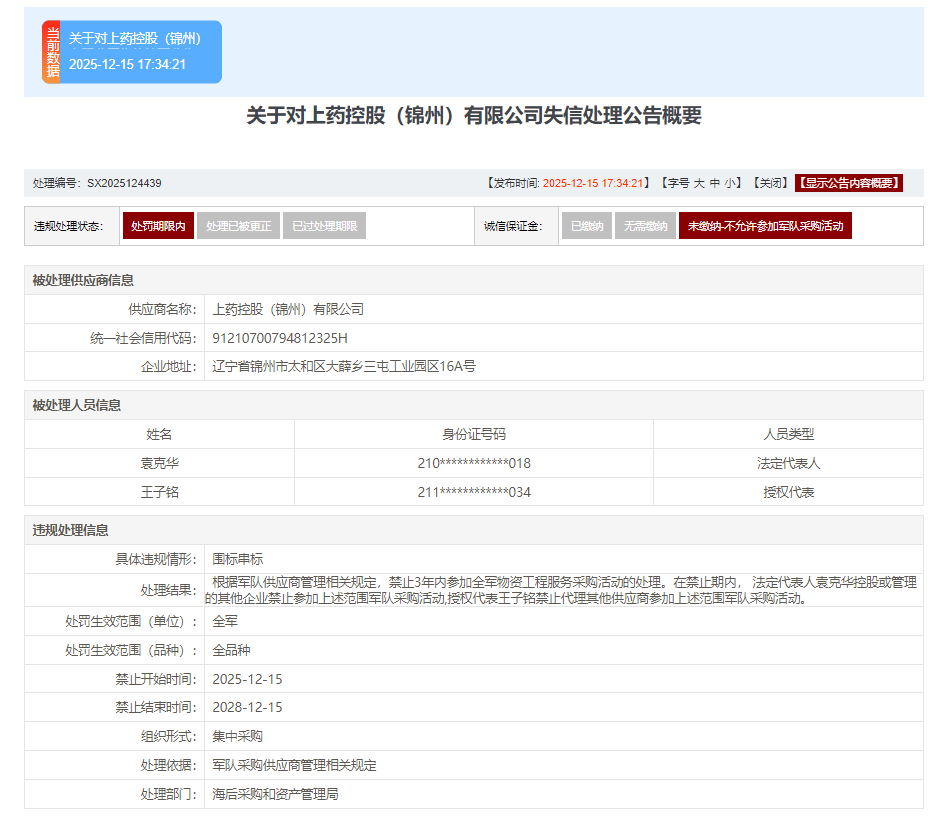
Task: Click the 无需缴纳 deposit status
Action: [x=644, y=226]
